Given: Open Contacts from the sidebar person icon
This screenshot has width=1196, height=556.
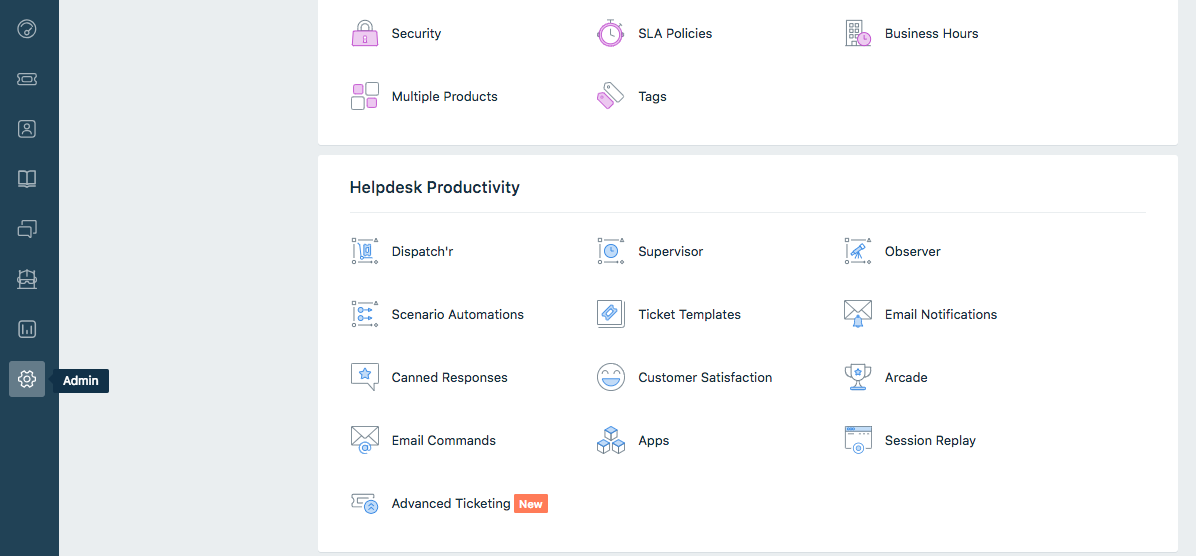Looking at the screenshot, I should pyautogui.click(x=27, y=129).
